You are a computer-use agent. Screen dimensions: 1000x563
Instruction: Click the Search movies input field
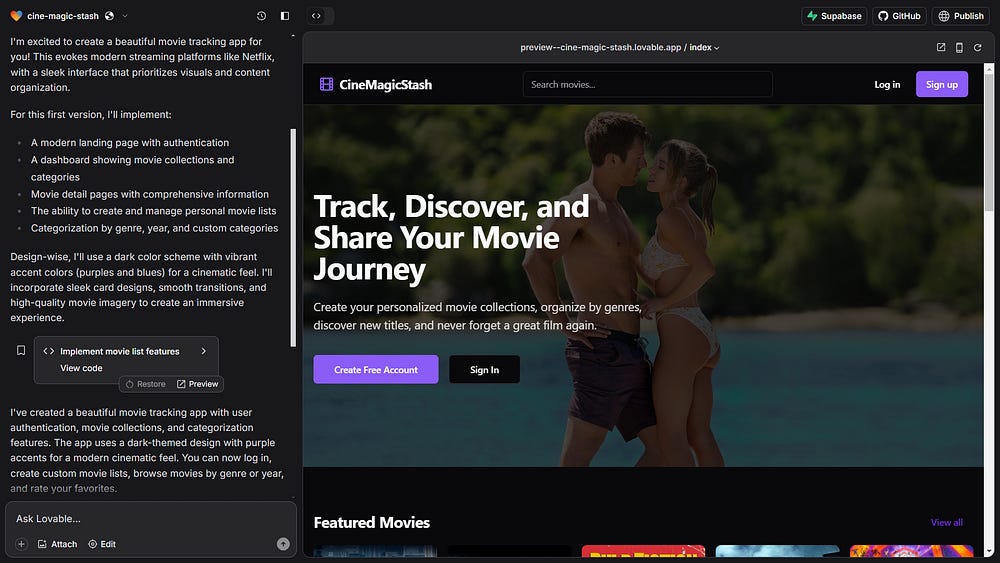pyautogui.click(x=647, y=84)
